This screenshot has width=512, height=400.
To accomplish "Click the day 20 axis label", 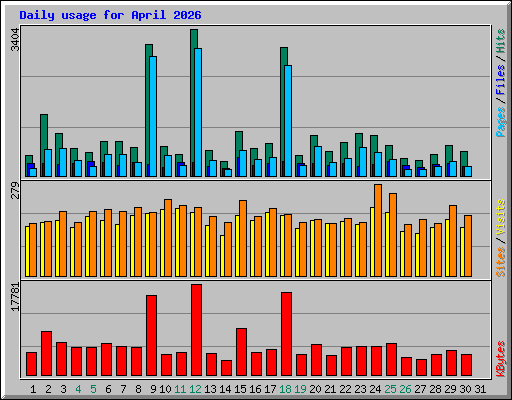I will click(315, 389).
